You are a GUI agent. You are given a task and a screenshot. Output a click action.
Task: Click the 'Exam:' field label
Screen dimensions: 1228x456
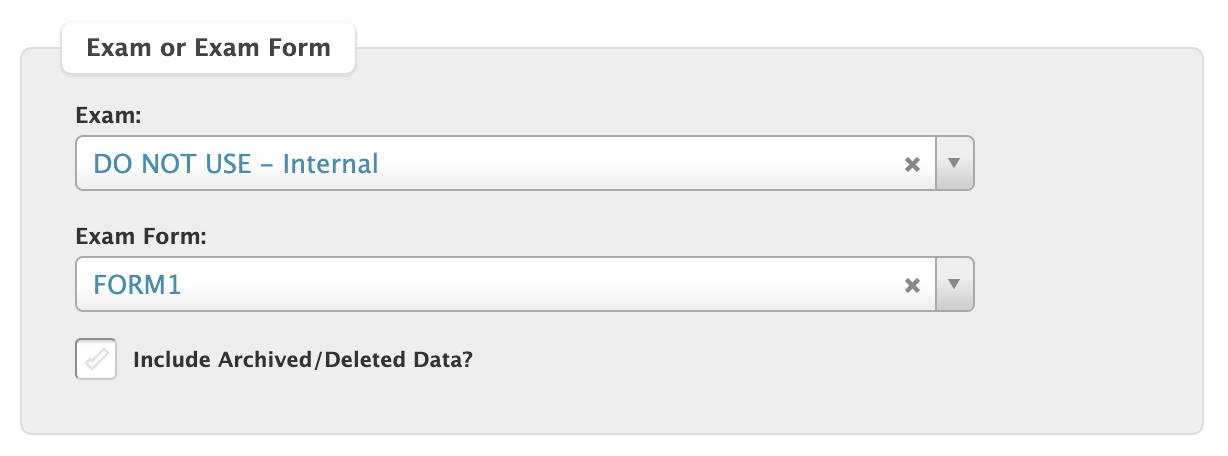tap(109, 116)
